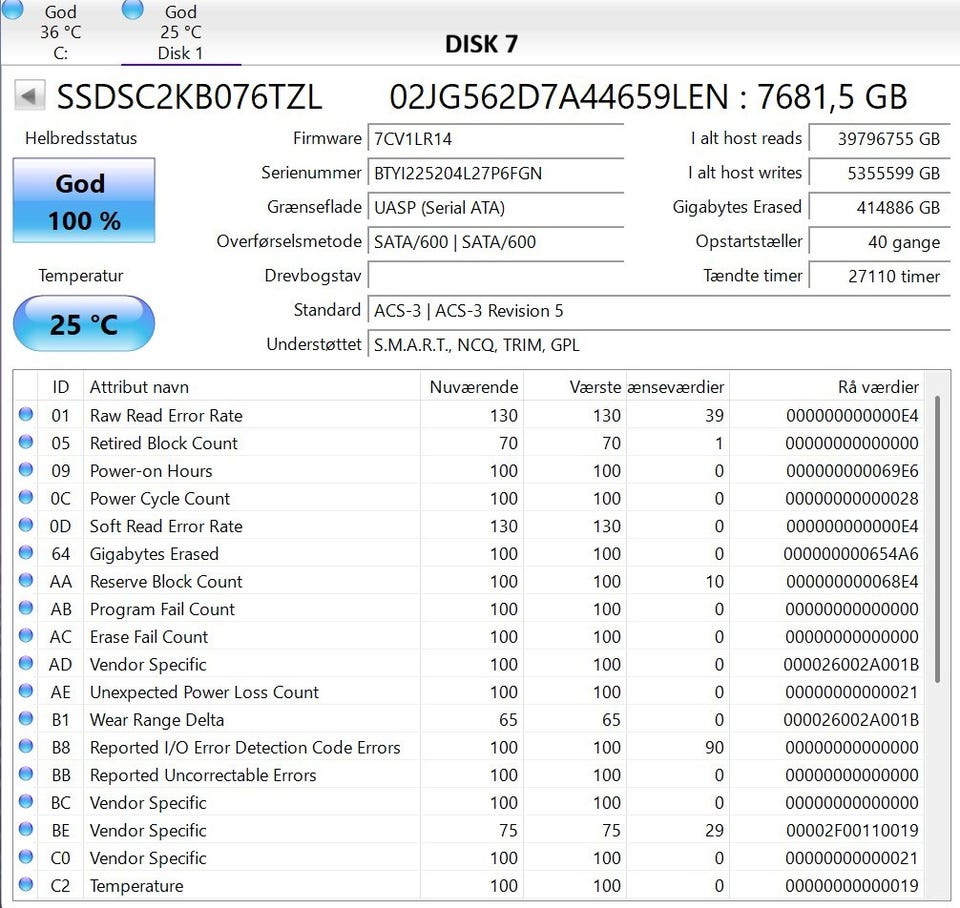Click supported features S.M.A.R.T., NCQ, TRIM, GPL
Viewport: 960px width, 908px height.
(x=659, y=345)
